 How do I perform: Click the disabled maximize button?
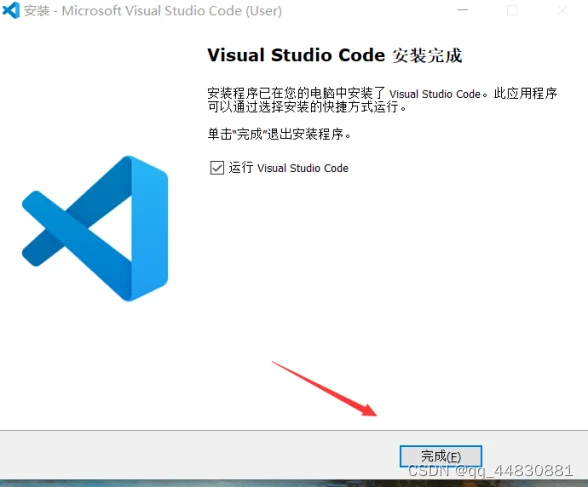(x=512, y=10)
